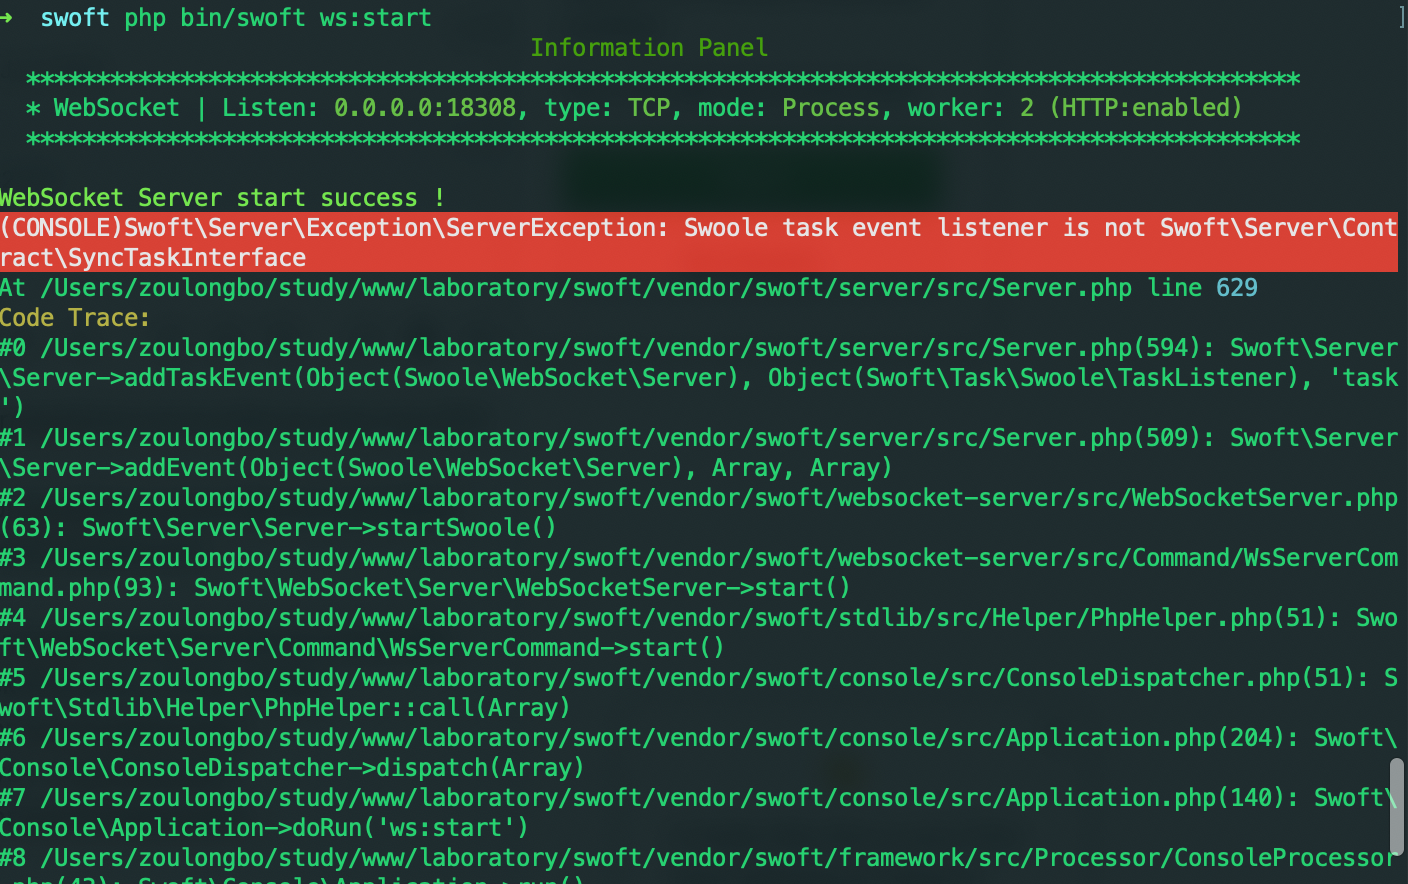Click the Information Panel heading

coord(649,47)
